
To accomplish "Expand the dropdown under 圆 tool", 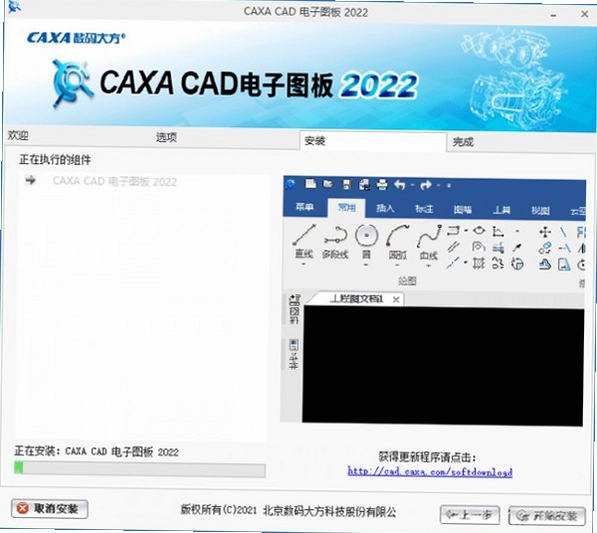I will coord(366,265).
